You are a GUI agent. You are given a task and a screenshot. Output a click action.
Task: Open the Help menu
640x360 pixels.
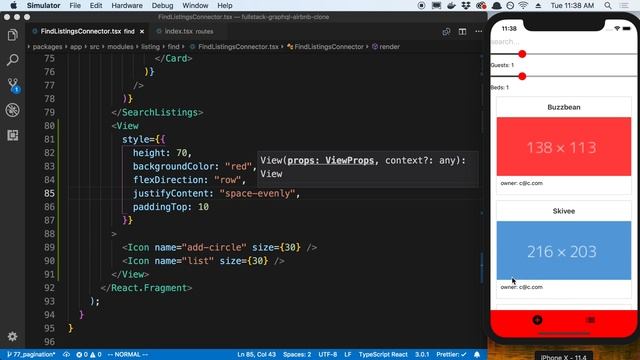(224, 6)
